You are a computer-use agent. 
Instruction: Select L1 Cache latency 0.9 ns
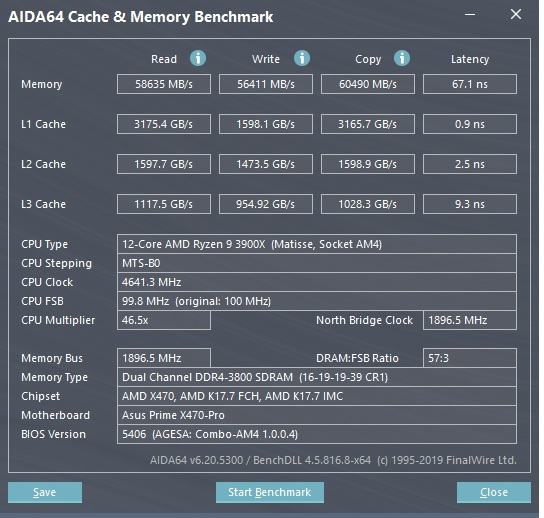click(470, 124)
